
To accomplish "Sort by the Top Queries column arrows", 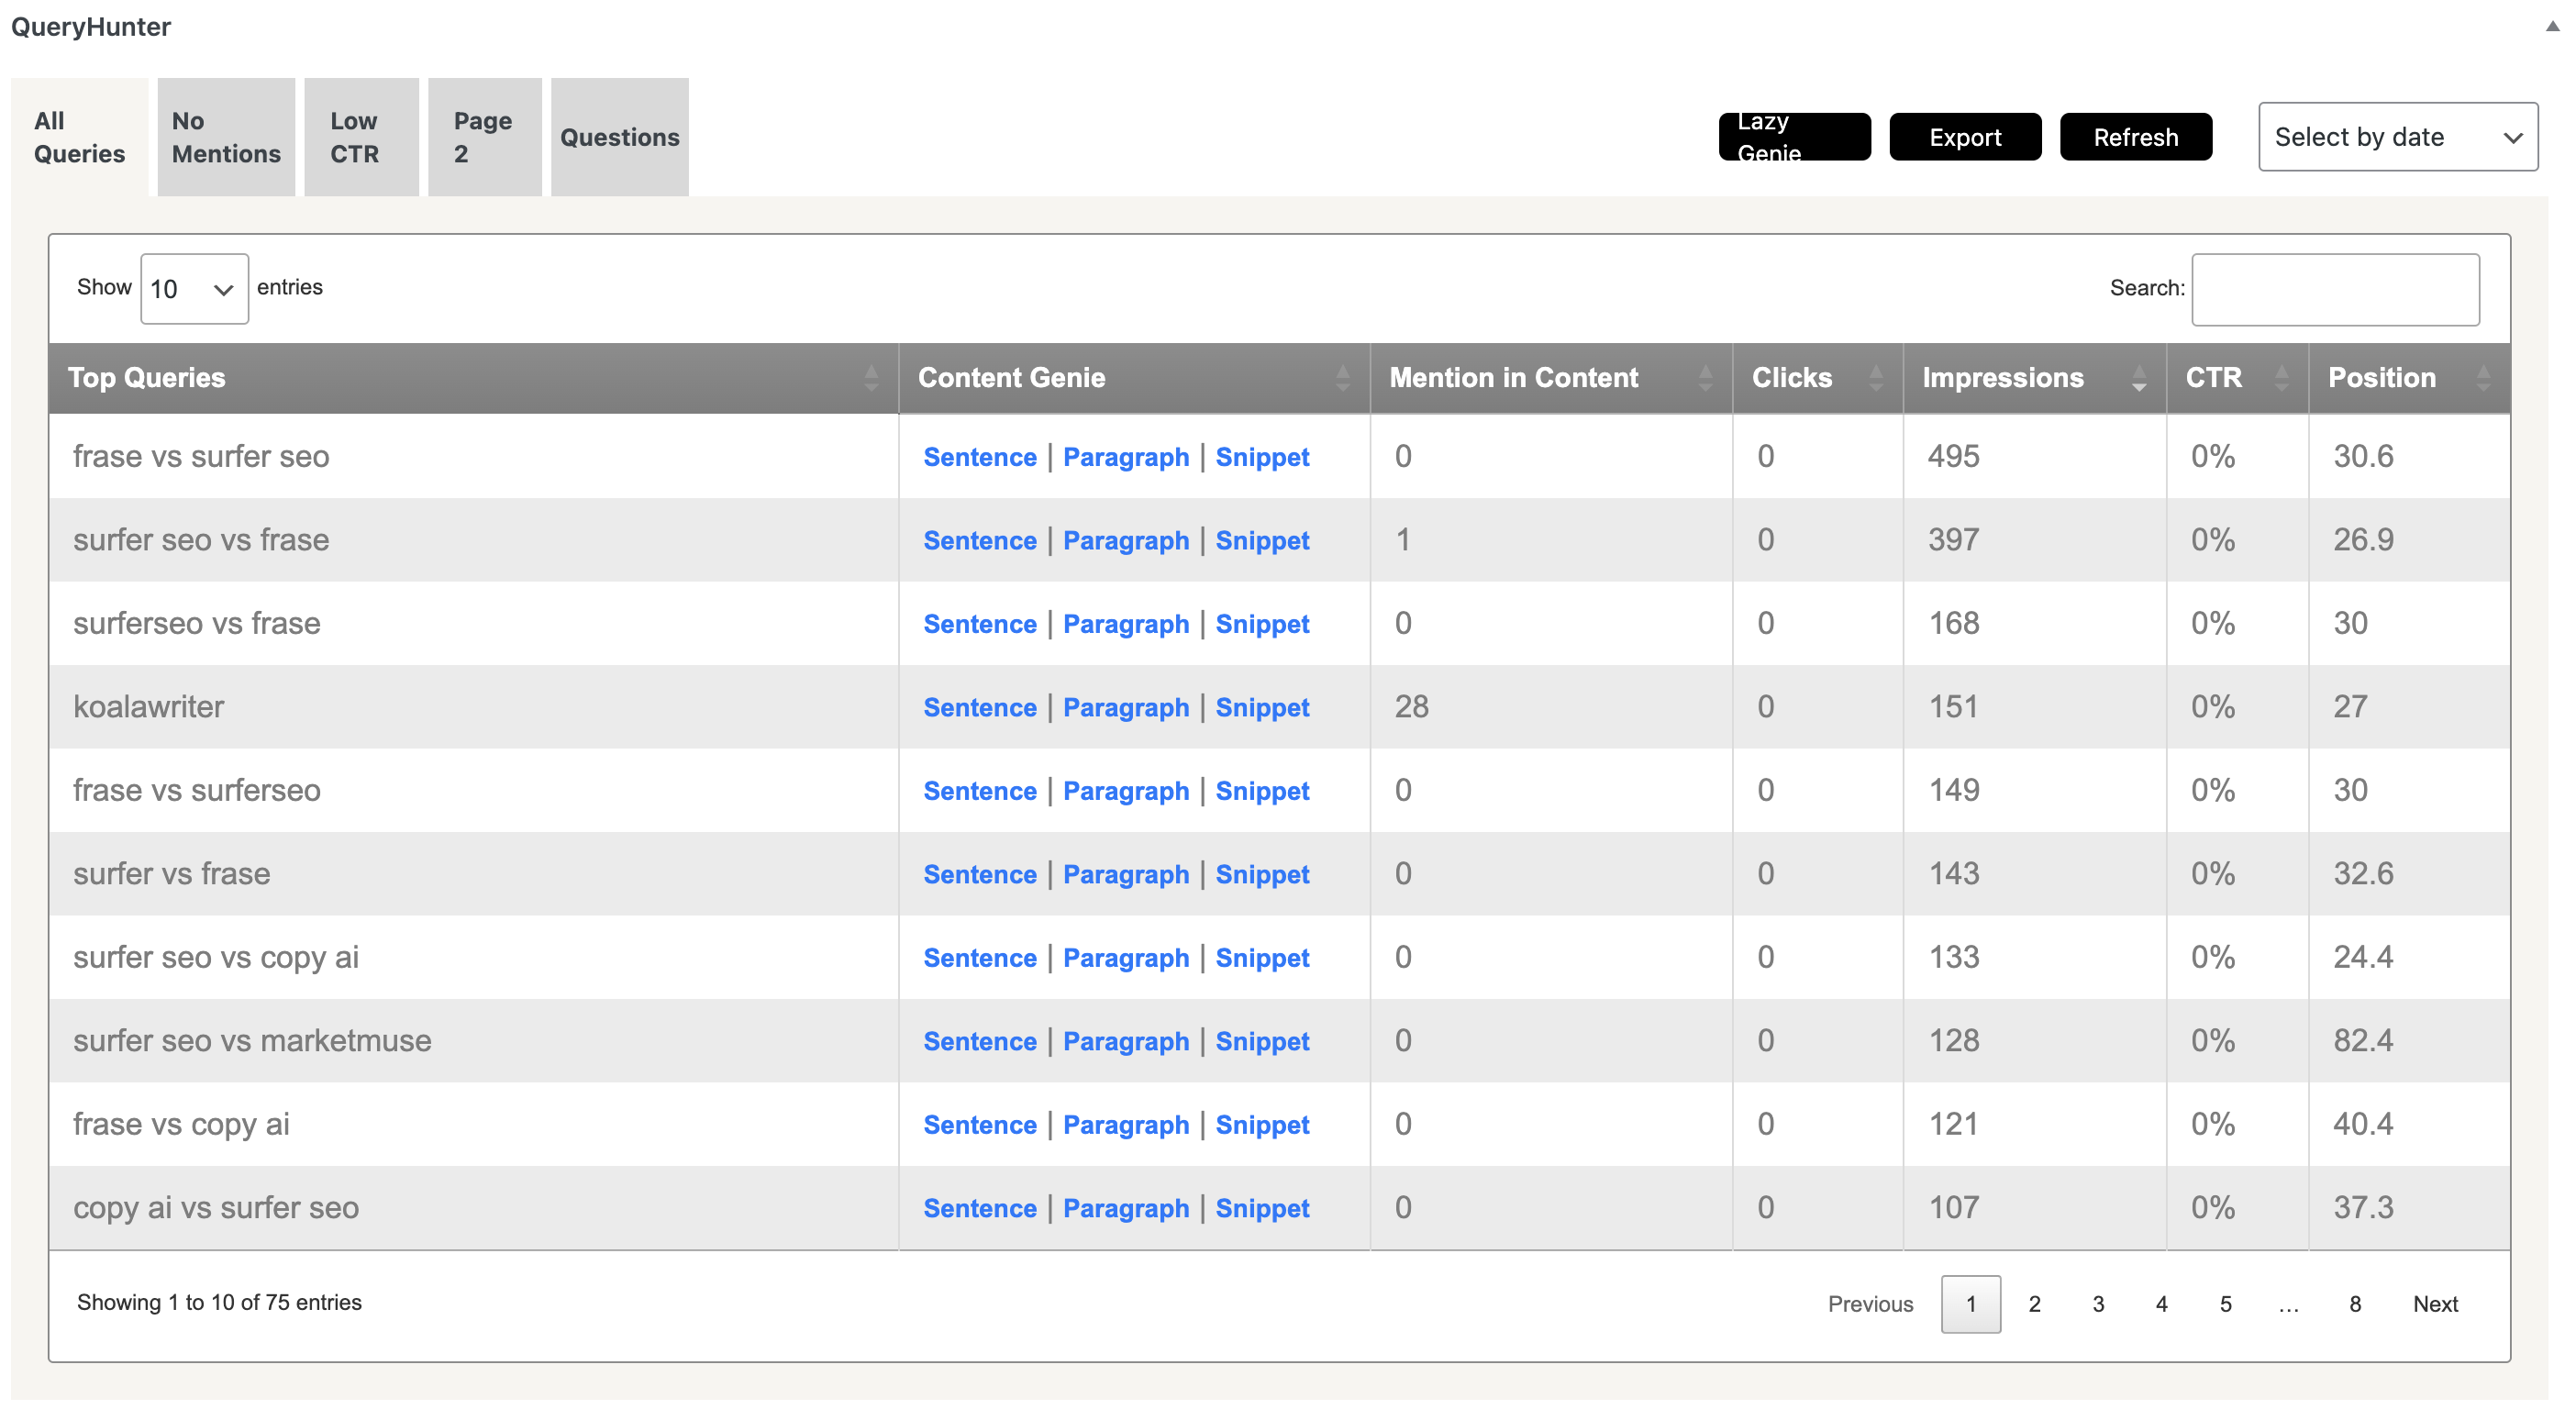I will click(x=871, y=378).
